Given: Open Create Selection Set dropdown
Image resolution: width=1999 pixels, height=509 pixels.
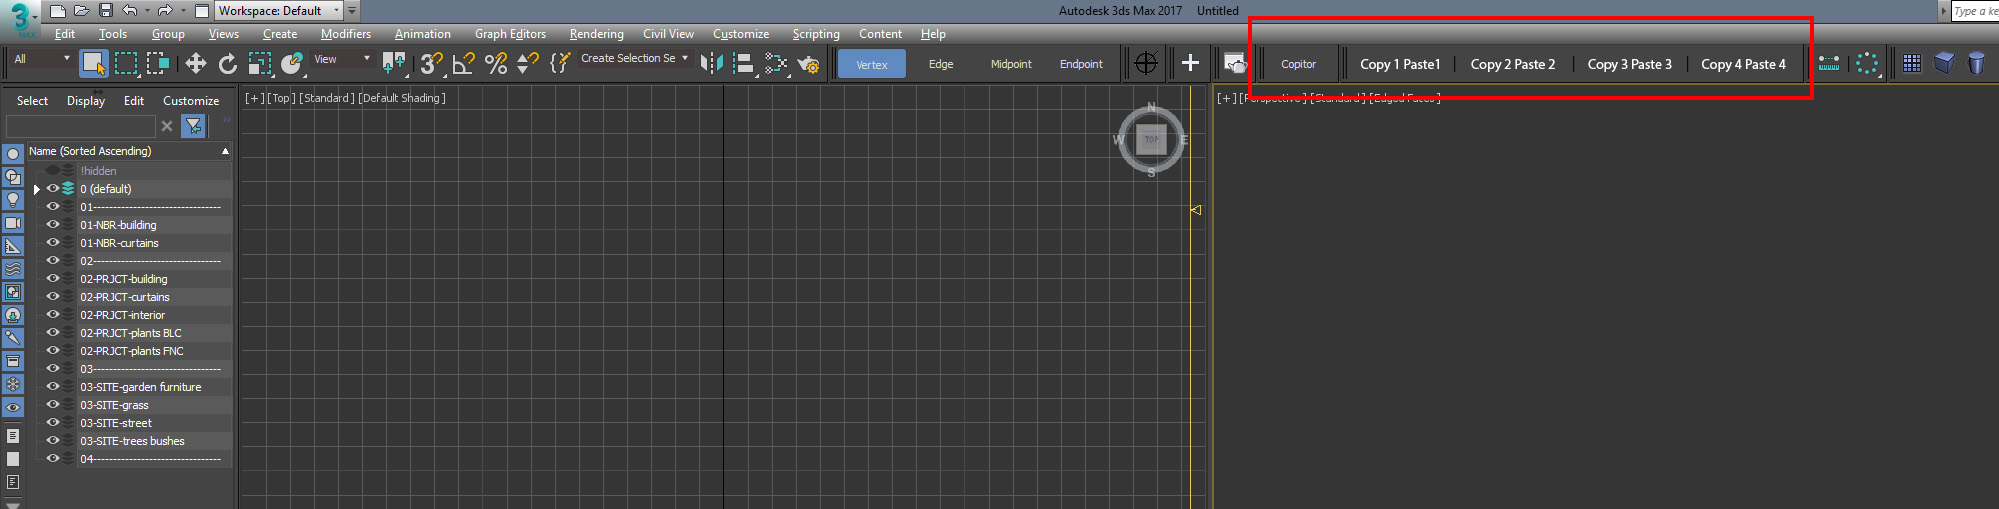Looking at the screenshot, I should coord(634,58).
